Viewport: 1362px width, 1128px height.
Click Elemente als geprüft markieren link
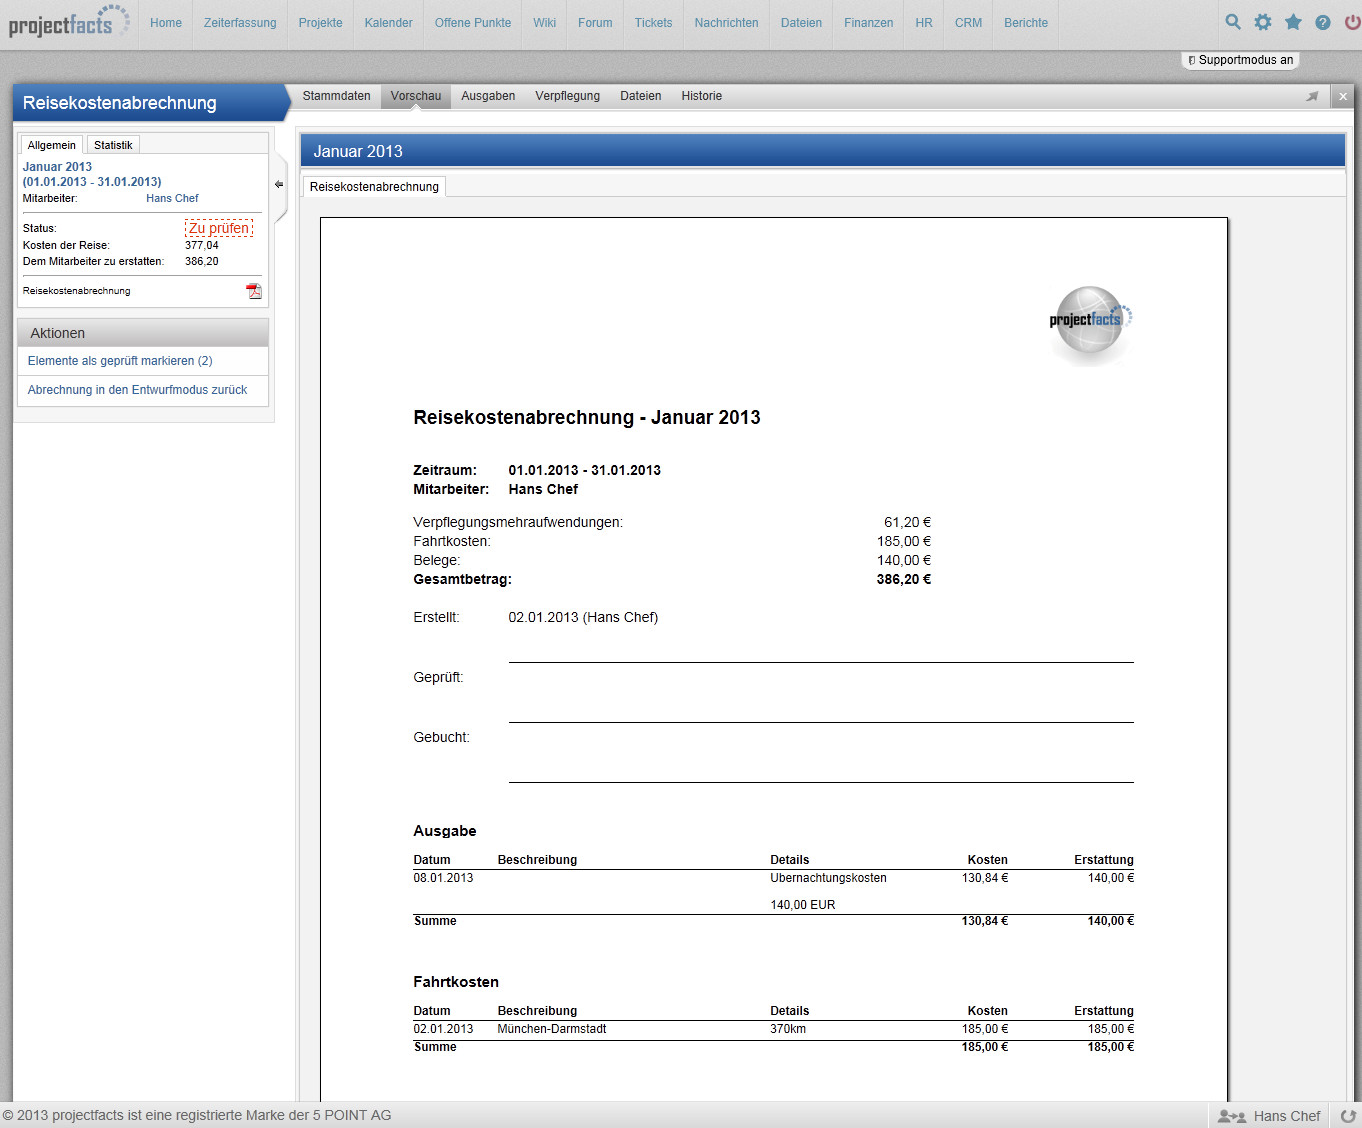point(120,361)
